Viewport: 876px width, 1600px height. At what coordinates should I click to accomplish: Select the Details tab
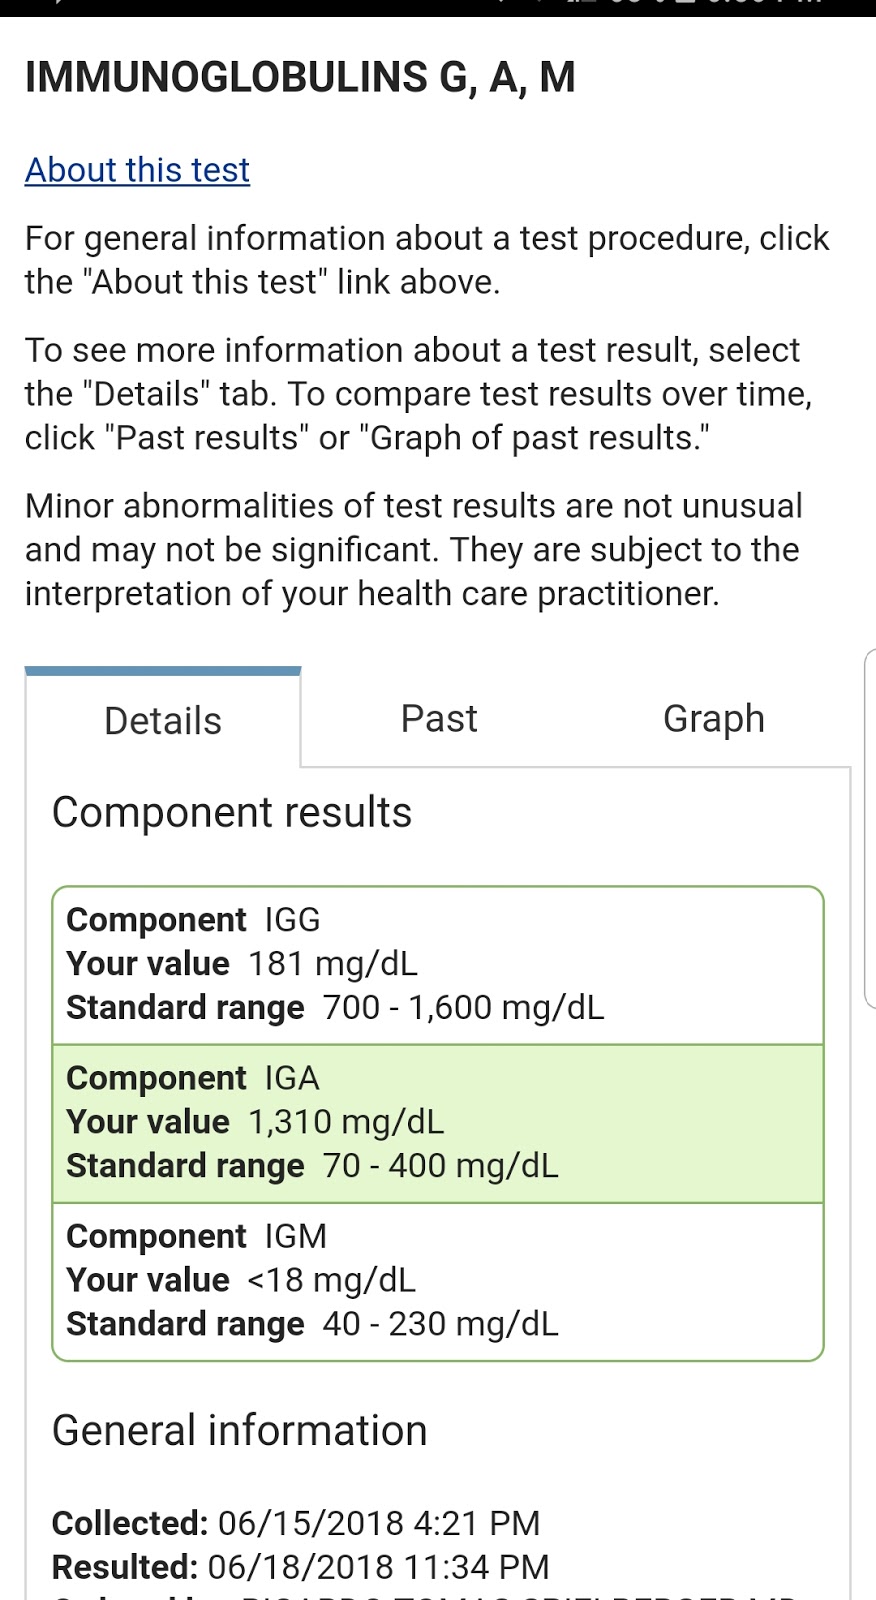pos(163,720)
